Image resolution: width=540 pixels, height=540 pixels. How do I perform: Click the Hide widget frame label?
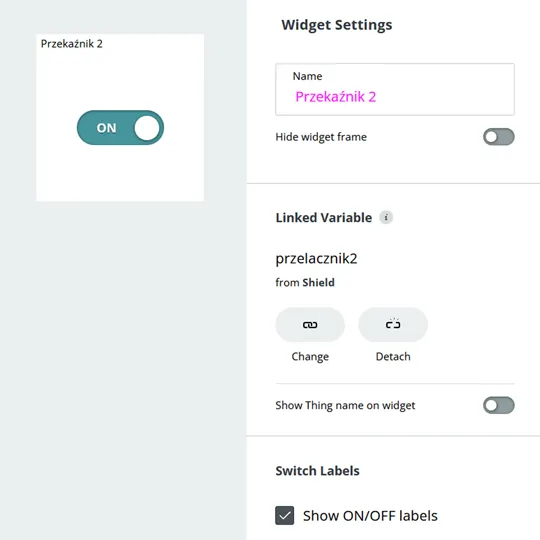(x=321, y=137)
